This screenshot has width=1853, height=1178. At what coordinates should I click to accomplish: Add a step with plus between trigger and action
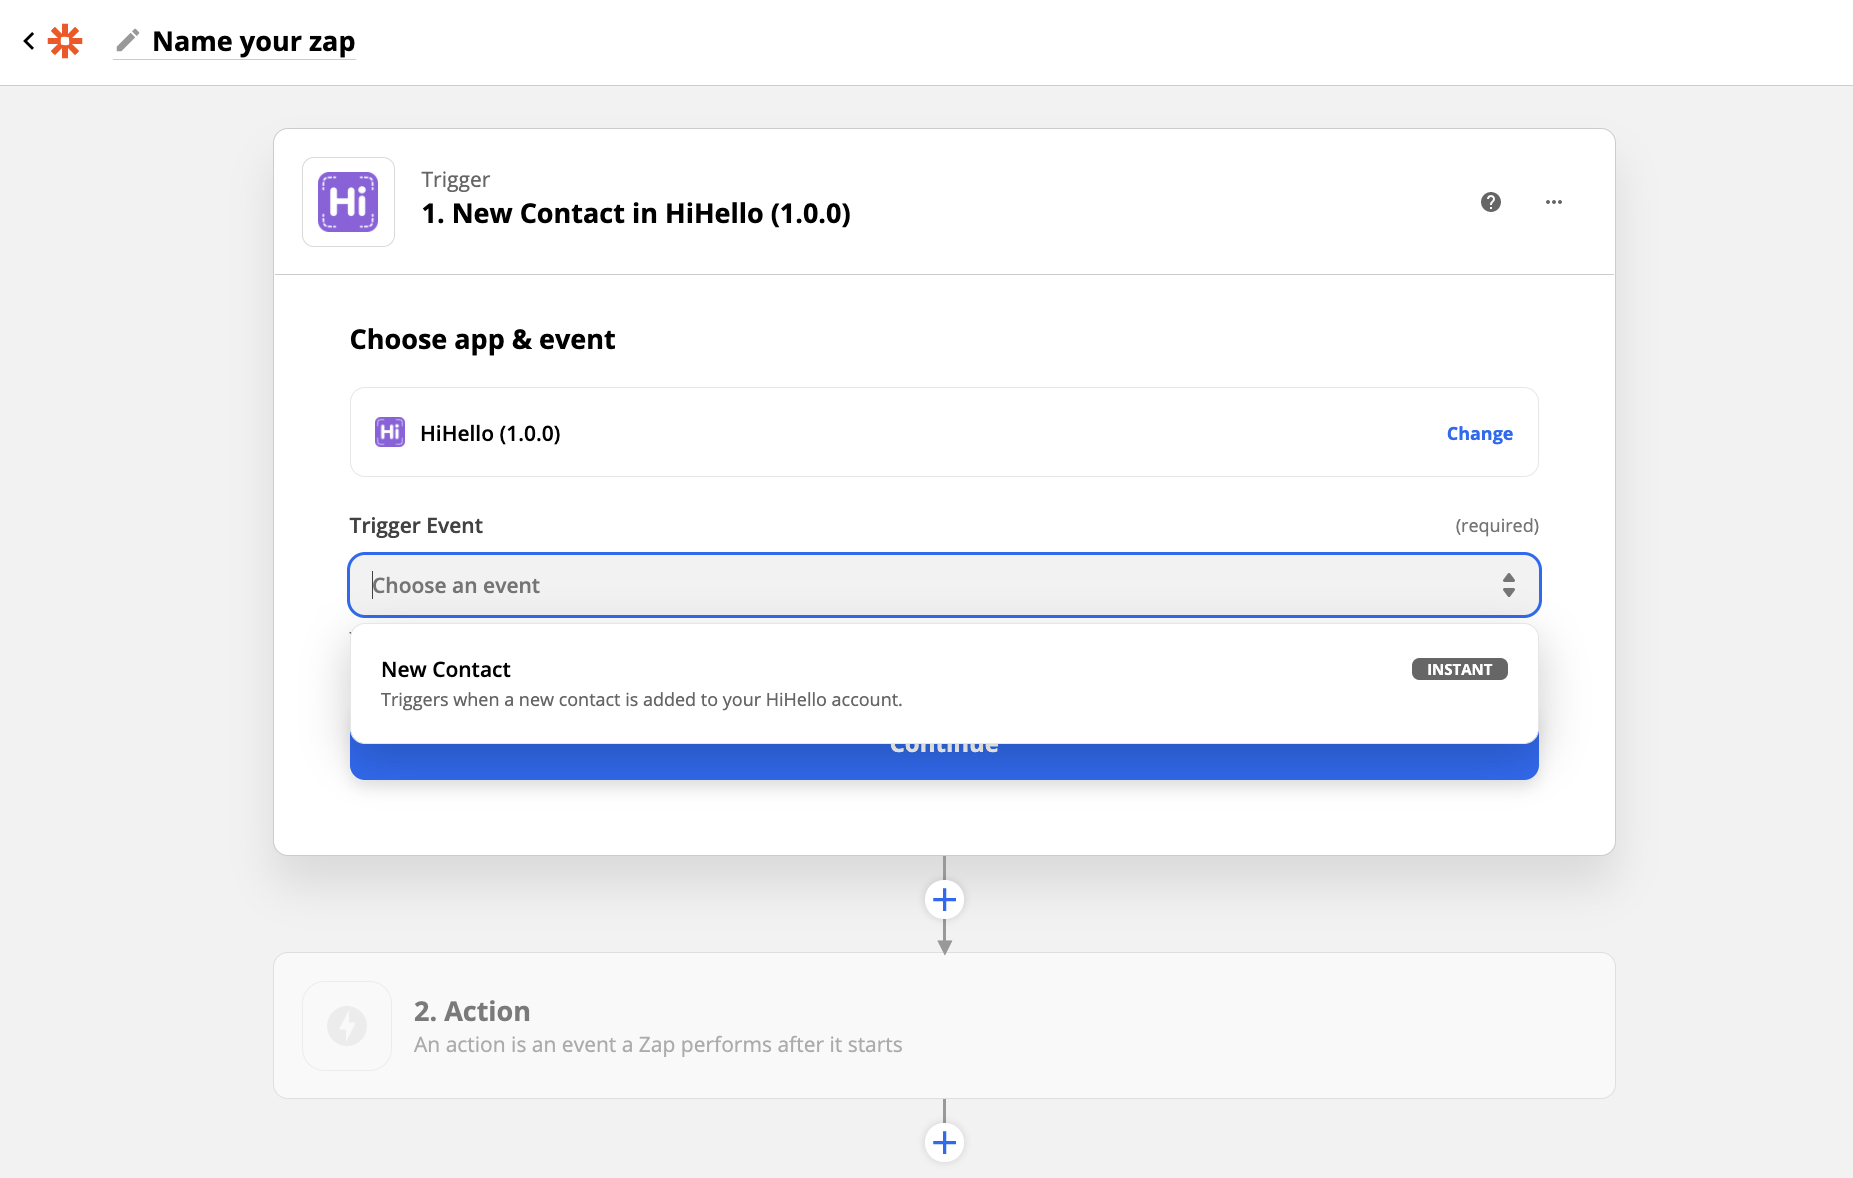(x=944, y=900)
